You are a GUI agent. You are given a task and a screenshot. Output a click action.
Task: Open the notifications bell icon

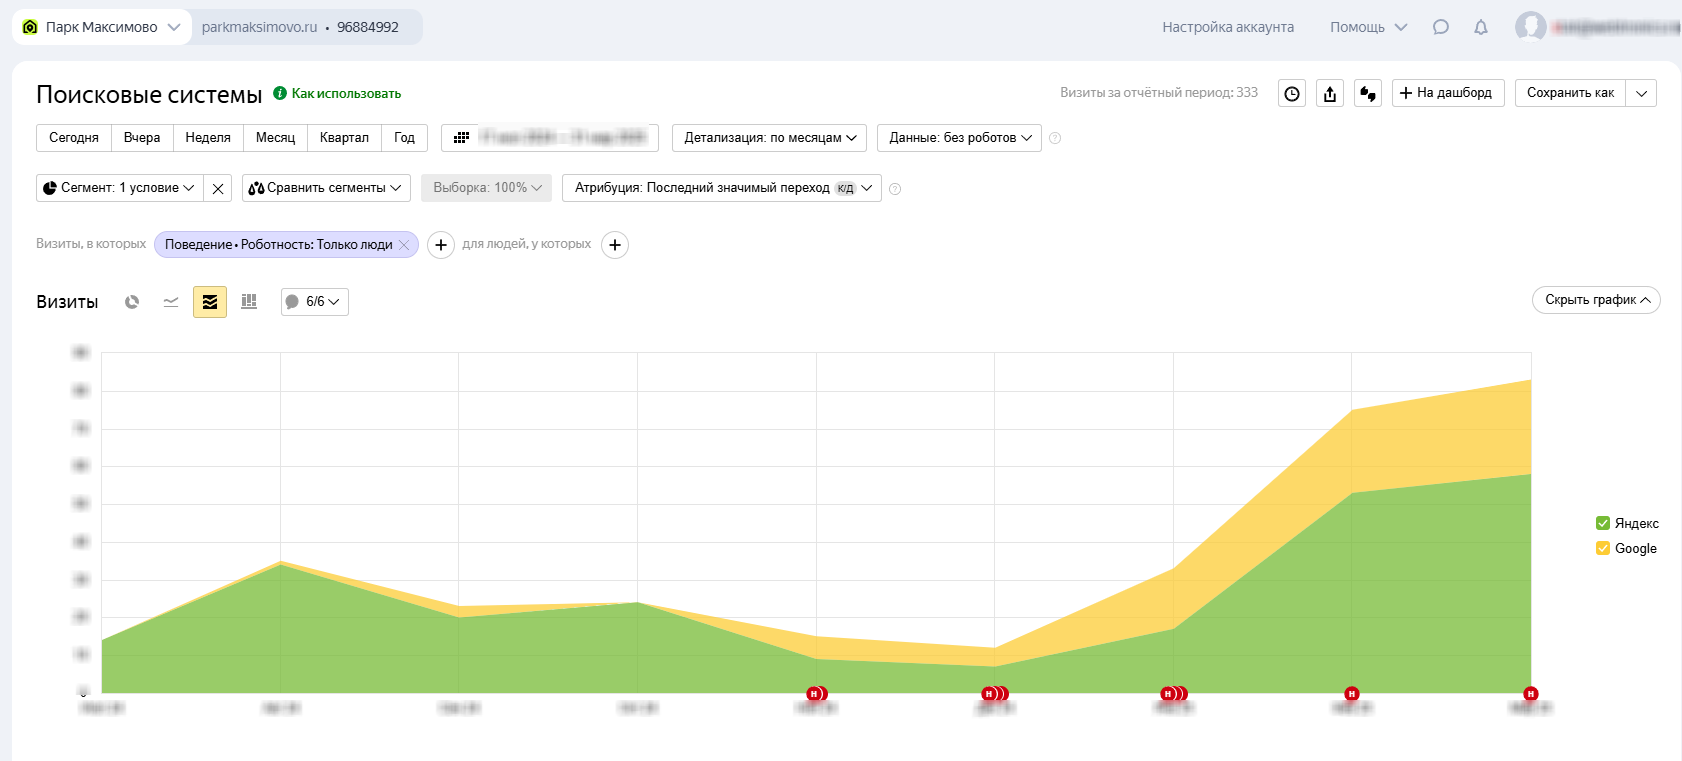pyautogui.click(x=1481, y=27)
